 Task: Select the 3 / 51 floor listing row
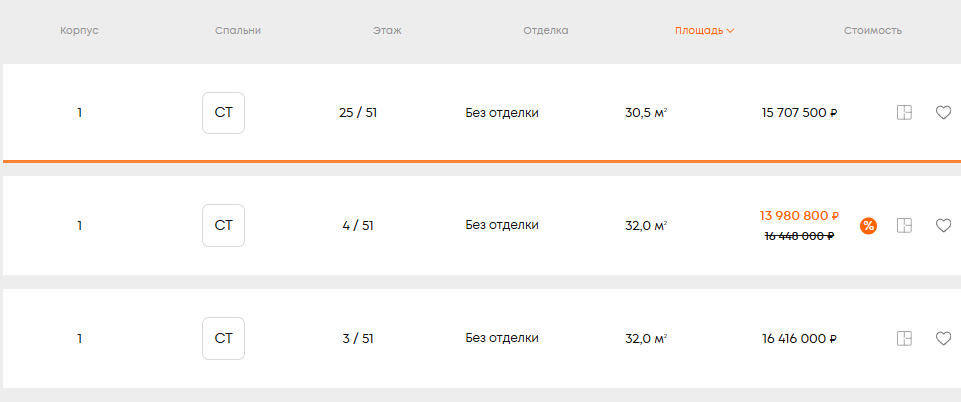[x=358, y=339]
